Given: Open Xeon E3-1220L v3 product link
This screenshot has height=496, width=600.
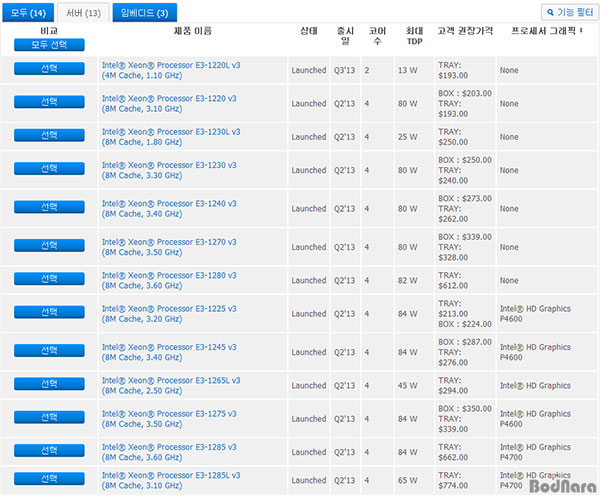Looking at the screenshot, I should pos(171,70).
